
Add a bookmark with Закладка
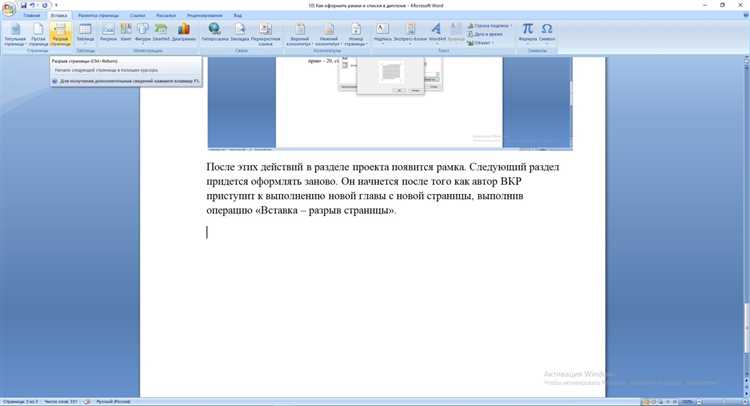(240, 33)
